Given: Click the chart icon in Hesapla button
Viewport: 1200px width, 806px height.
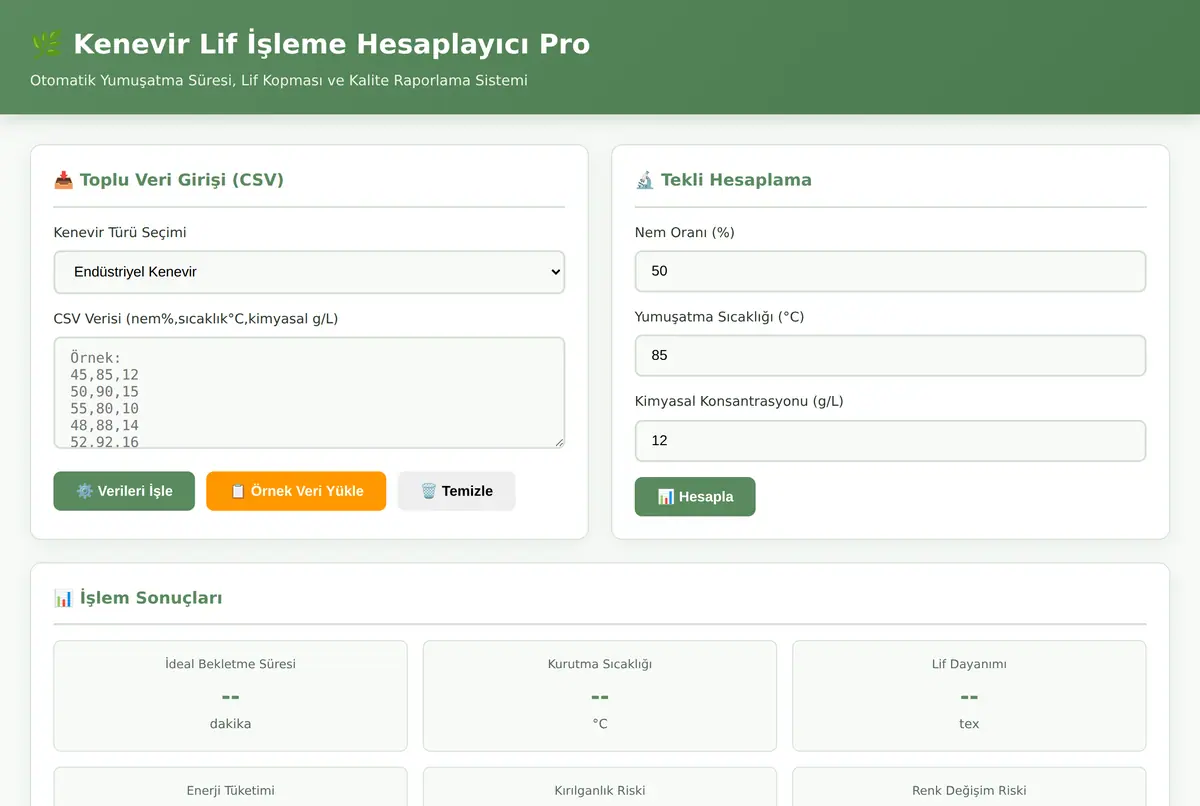Looking at the screenshot, I should [x=666, y=497].
